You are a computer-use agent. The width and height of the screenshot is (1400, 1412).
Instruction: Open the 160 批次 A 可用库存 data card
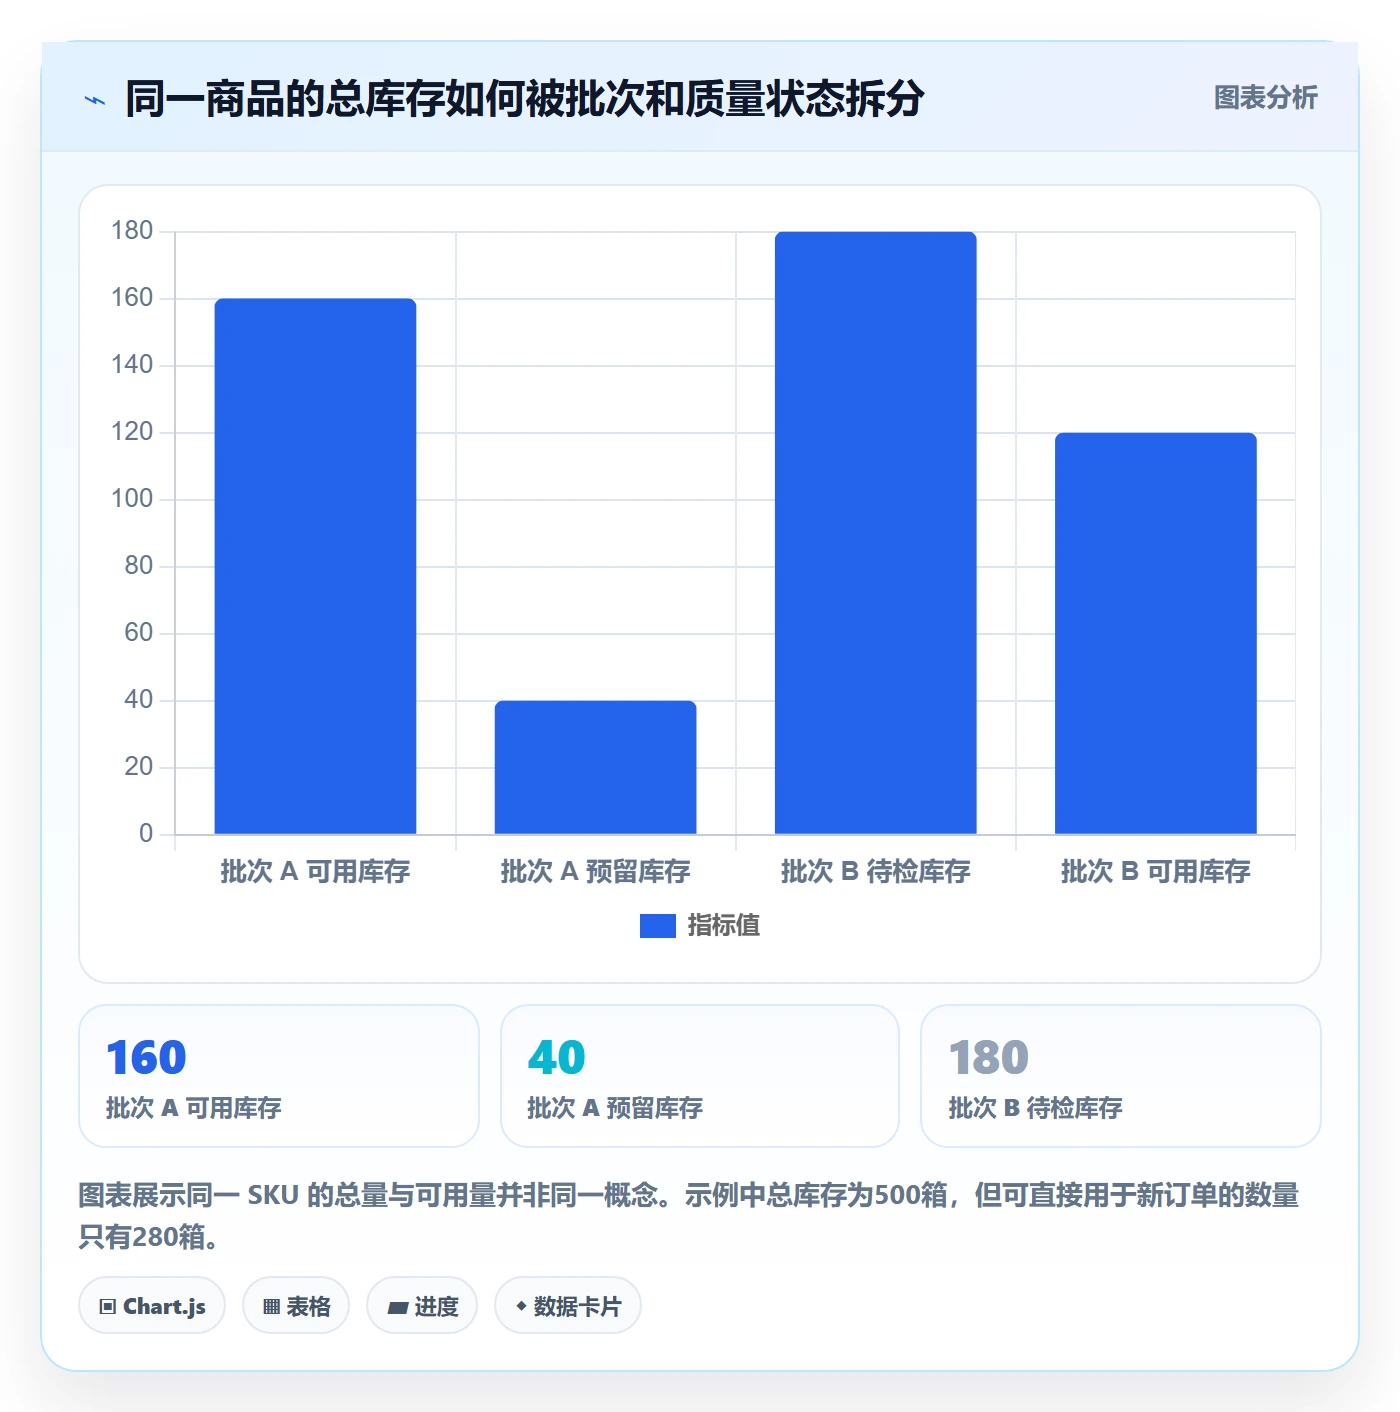tap(279, 1076)
